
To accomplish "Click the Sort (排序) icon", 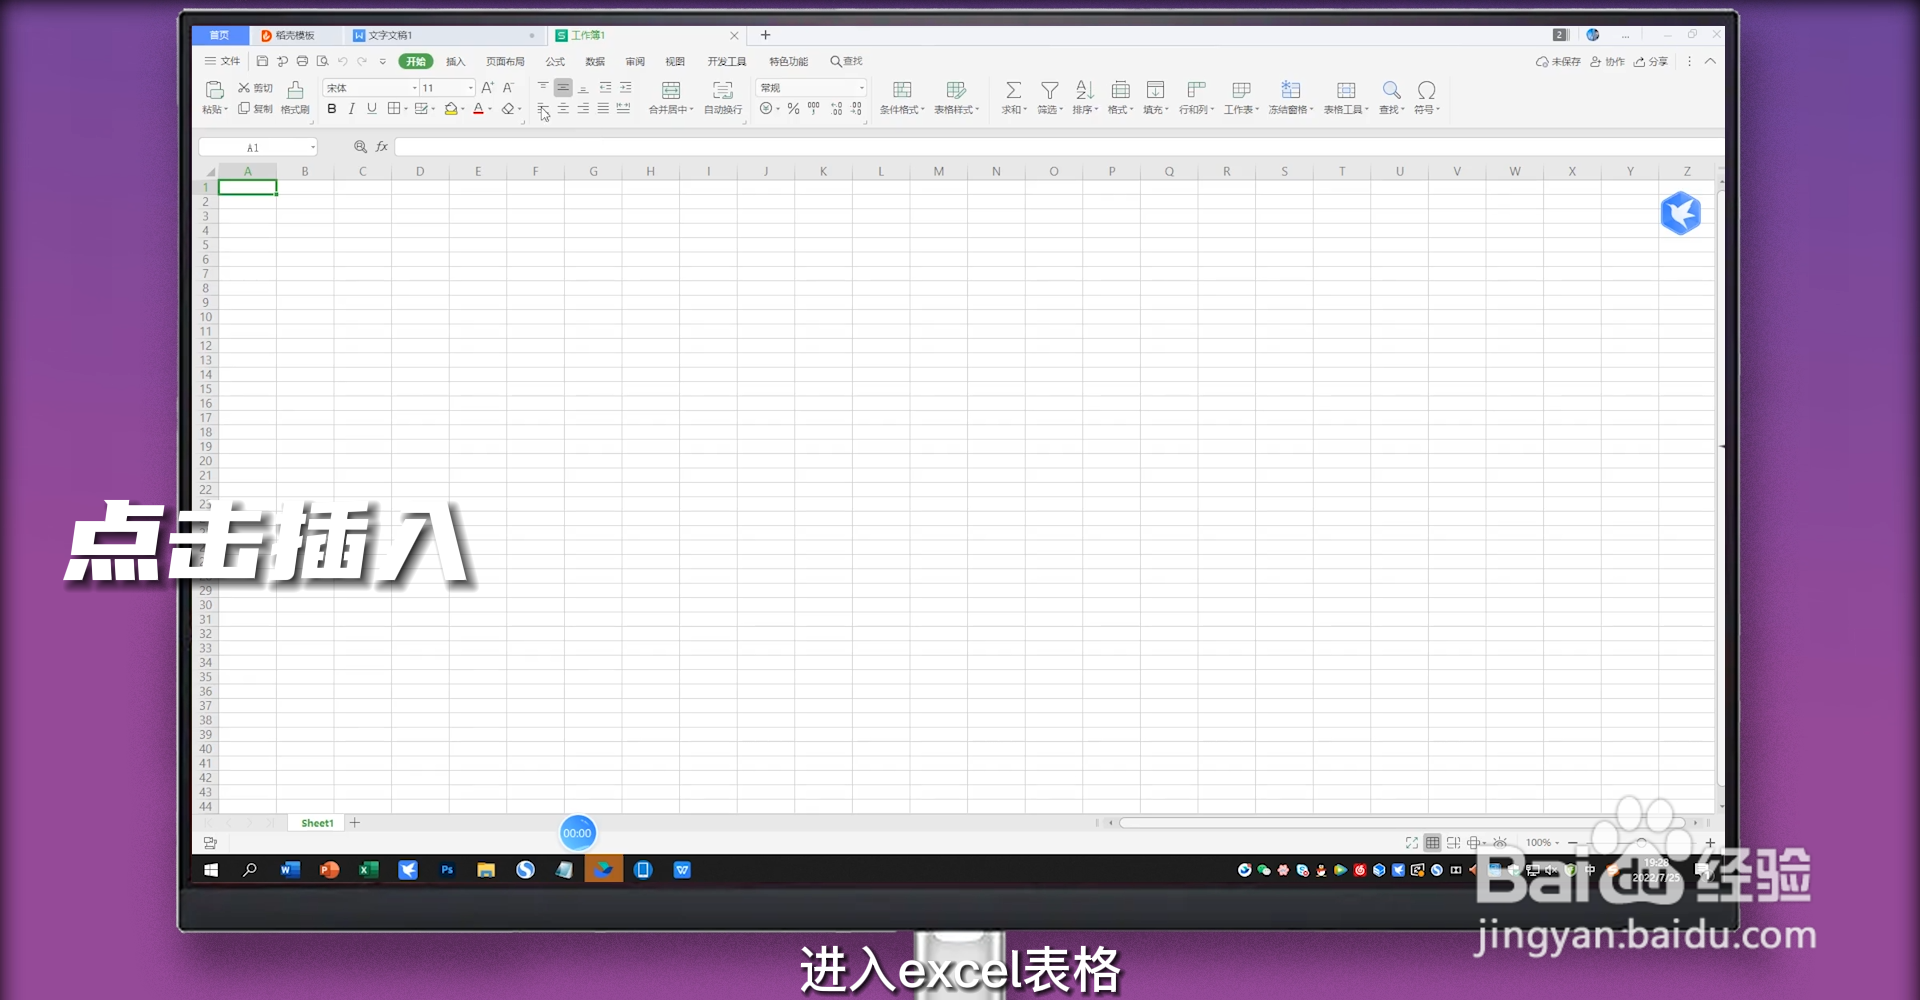I will click(x=1084, y=98).
